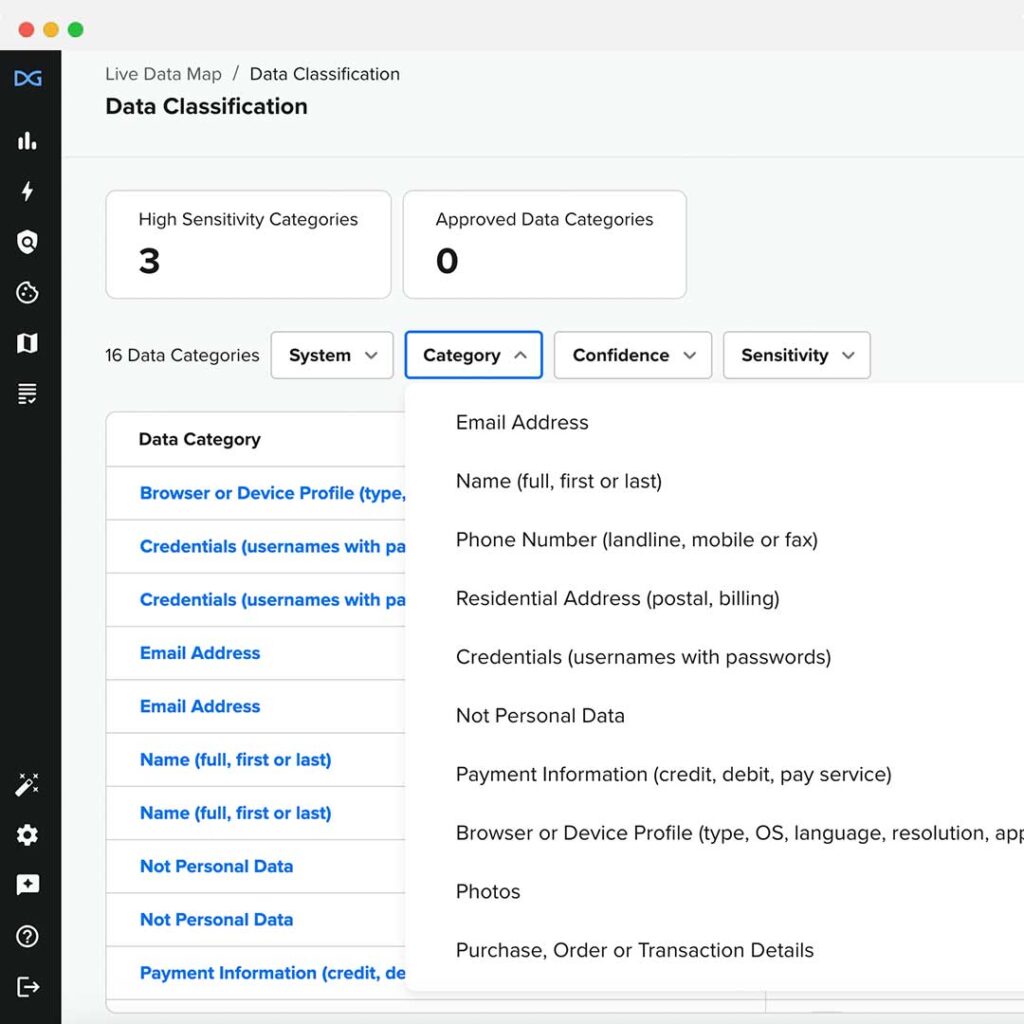The width and height of the screenshot is (1024, 1024).
Task: Open the Live Data Map icon in sidebar
Action: point(28,342)
